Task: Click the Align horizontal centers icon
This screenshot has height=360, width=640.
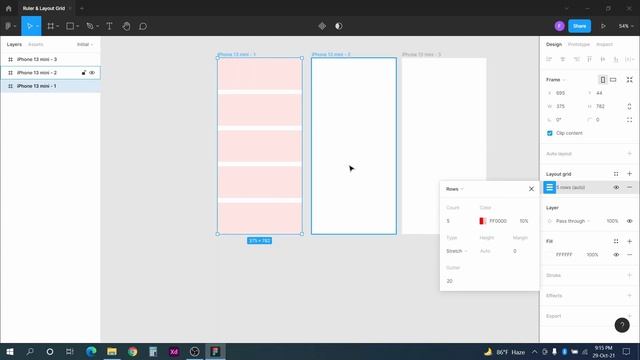Action: tap(562, 59)
